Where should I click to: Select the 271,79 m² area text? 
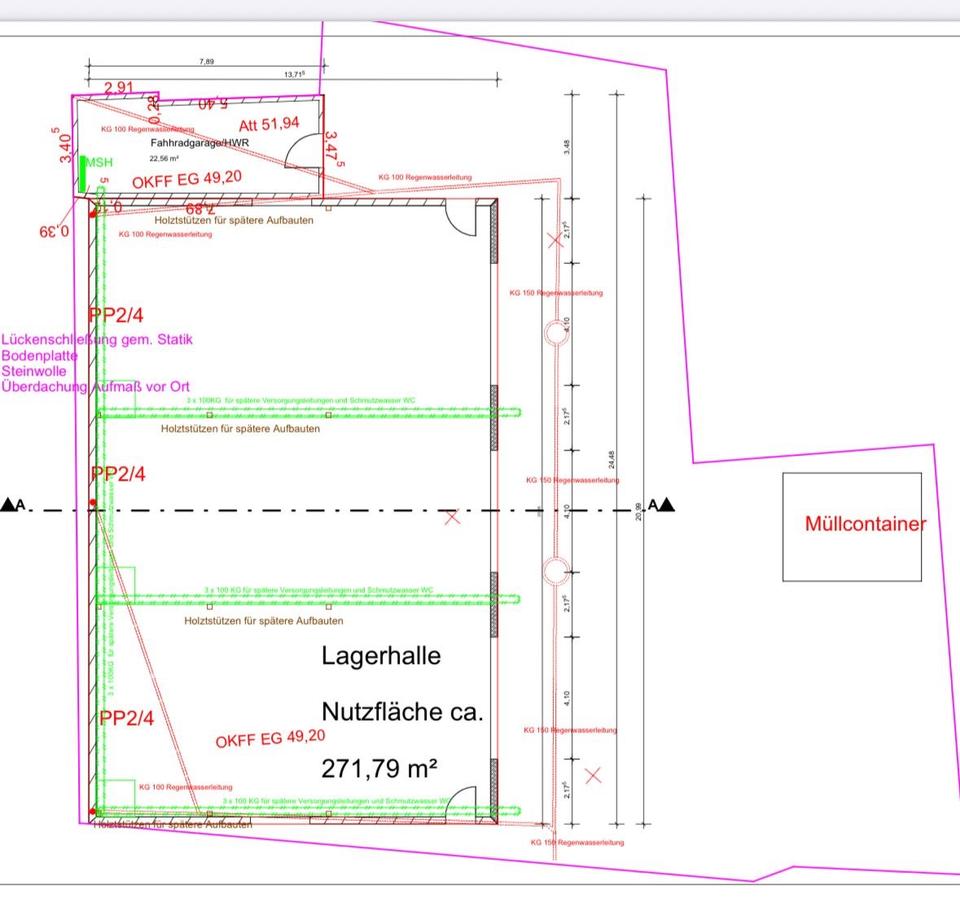pyautogui.click(x=380, y=769)
